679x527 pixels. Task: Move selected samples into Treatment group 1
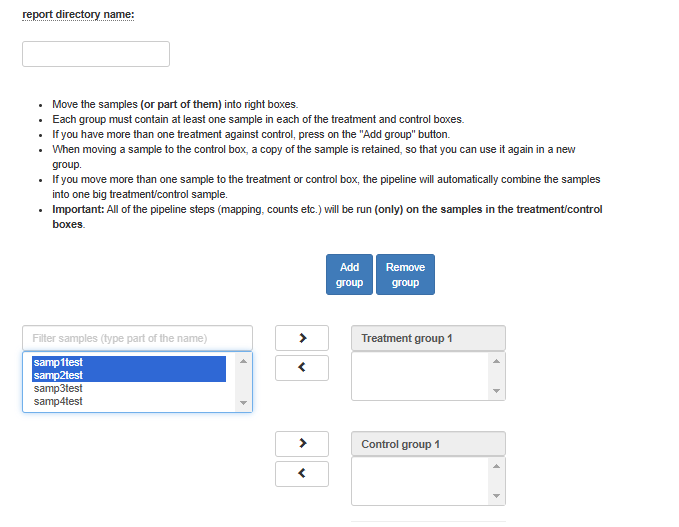(302, 338)
